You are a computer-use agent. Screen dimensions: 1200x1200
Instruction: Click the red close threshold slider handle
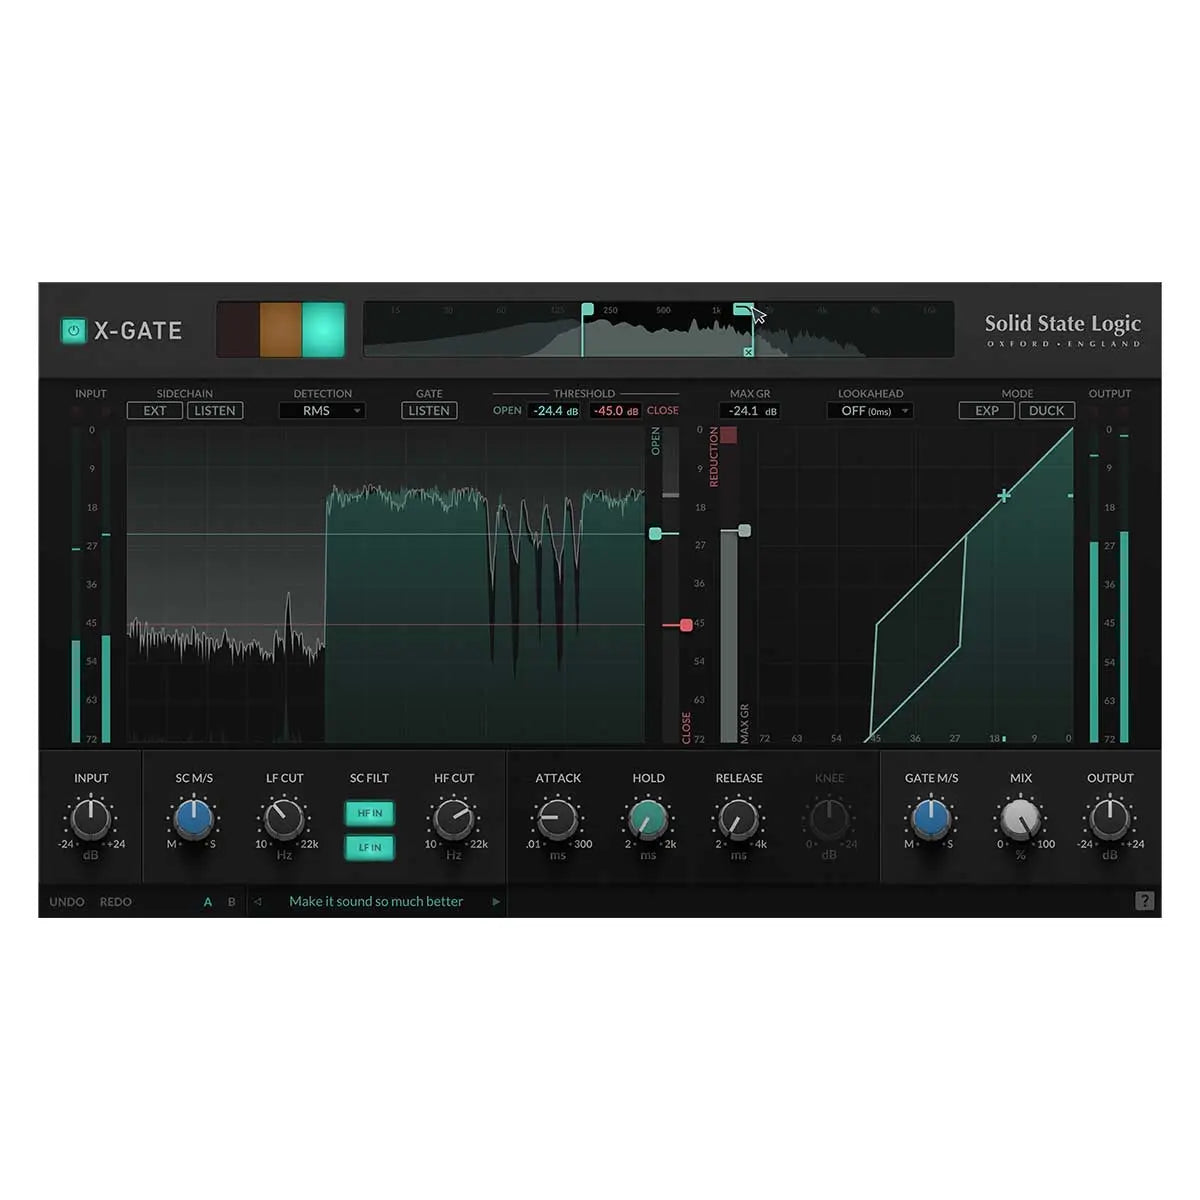point(685,623)
